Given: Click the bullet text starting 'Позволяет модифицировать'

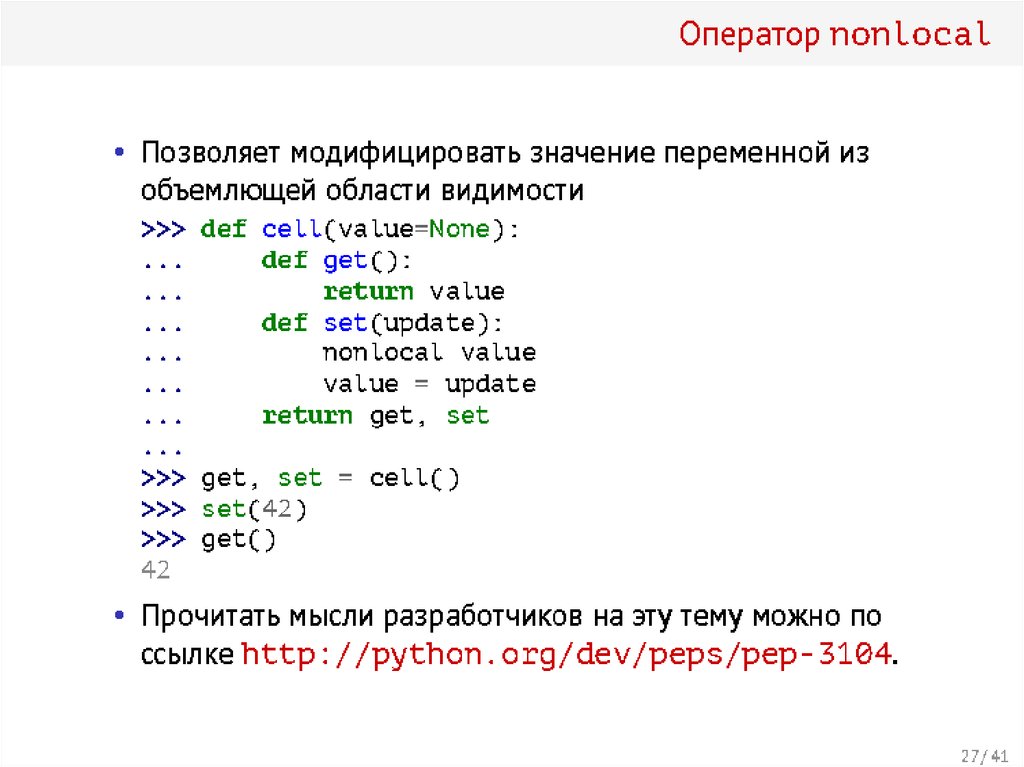Looking at the screenshot, I should (505, 154).
